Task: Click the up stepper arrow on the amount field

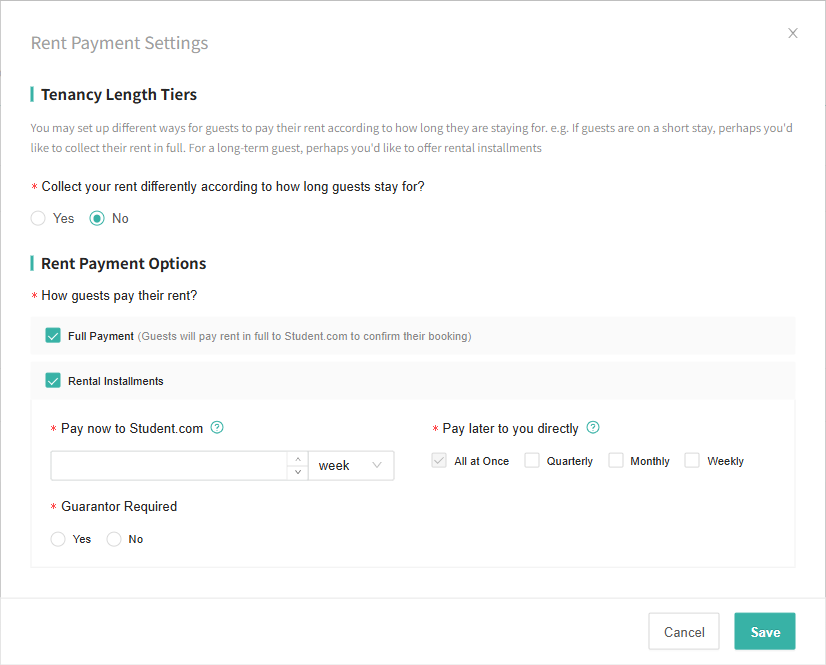Action: 297,459
